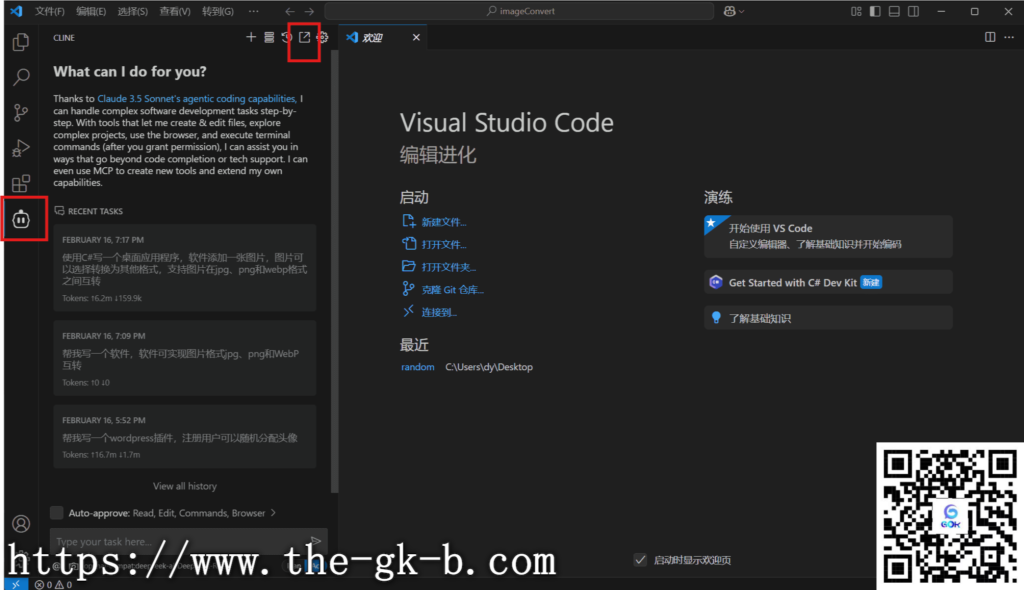Open the Extensions view
This screenshot has width=1024, height=590.
coord(21,183)
